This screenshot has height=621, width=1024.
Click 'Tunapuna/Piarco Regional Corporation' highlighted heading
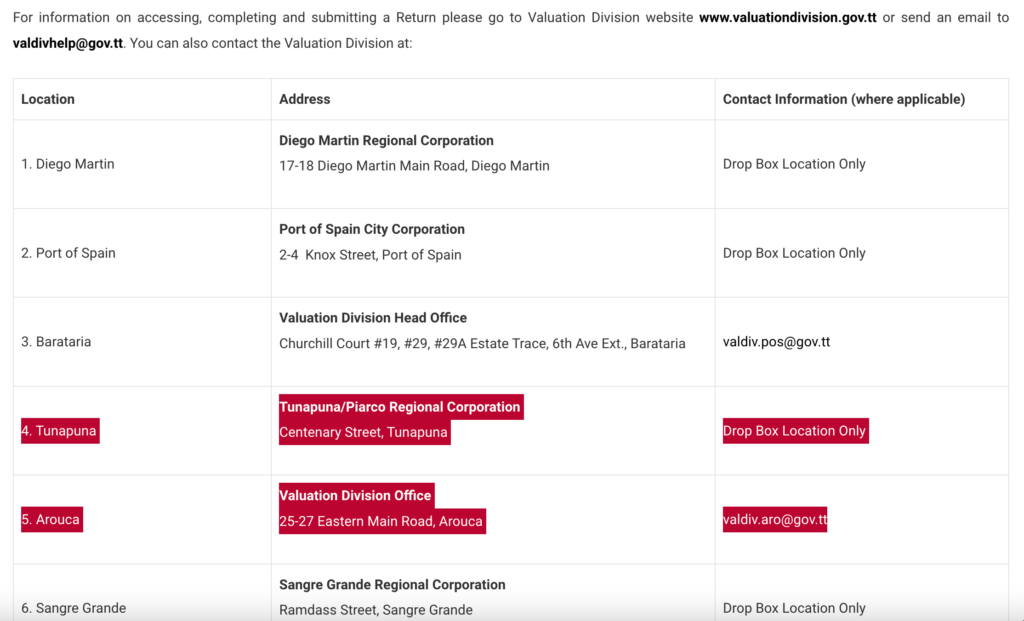tap(400, 407)
